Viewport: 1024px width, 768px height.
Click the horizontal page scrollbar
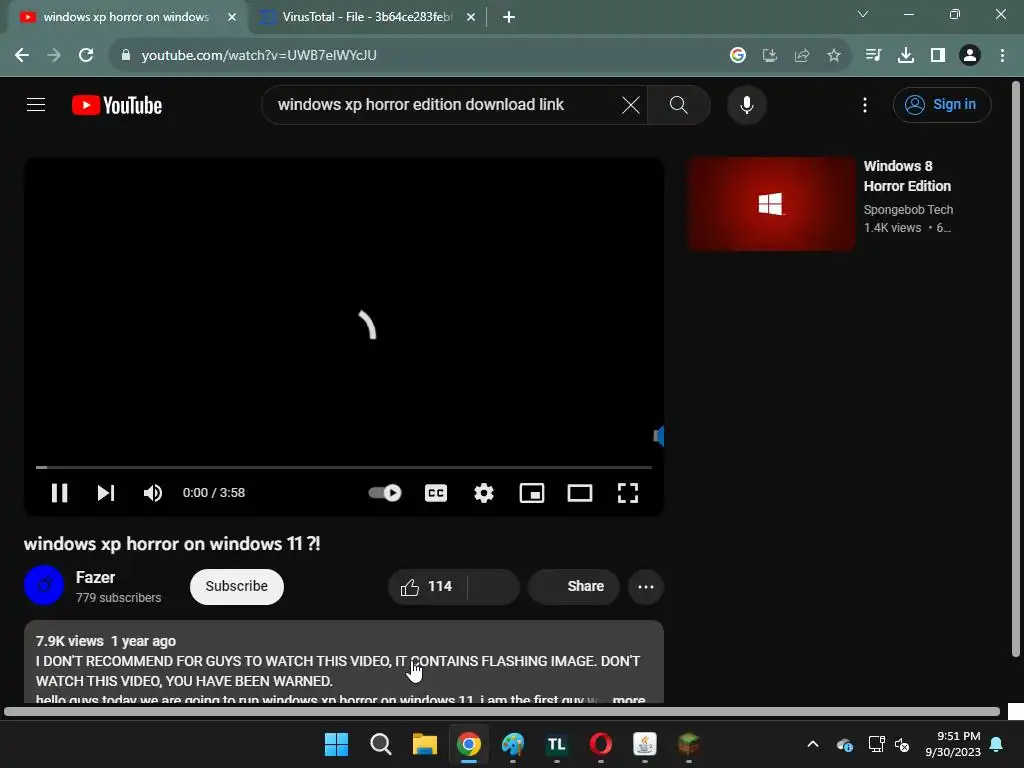502,711
